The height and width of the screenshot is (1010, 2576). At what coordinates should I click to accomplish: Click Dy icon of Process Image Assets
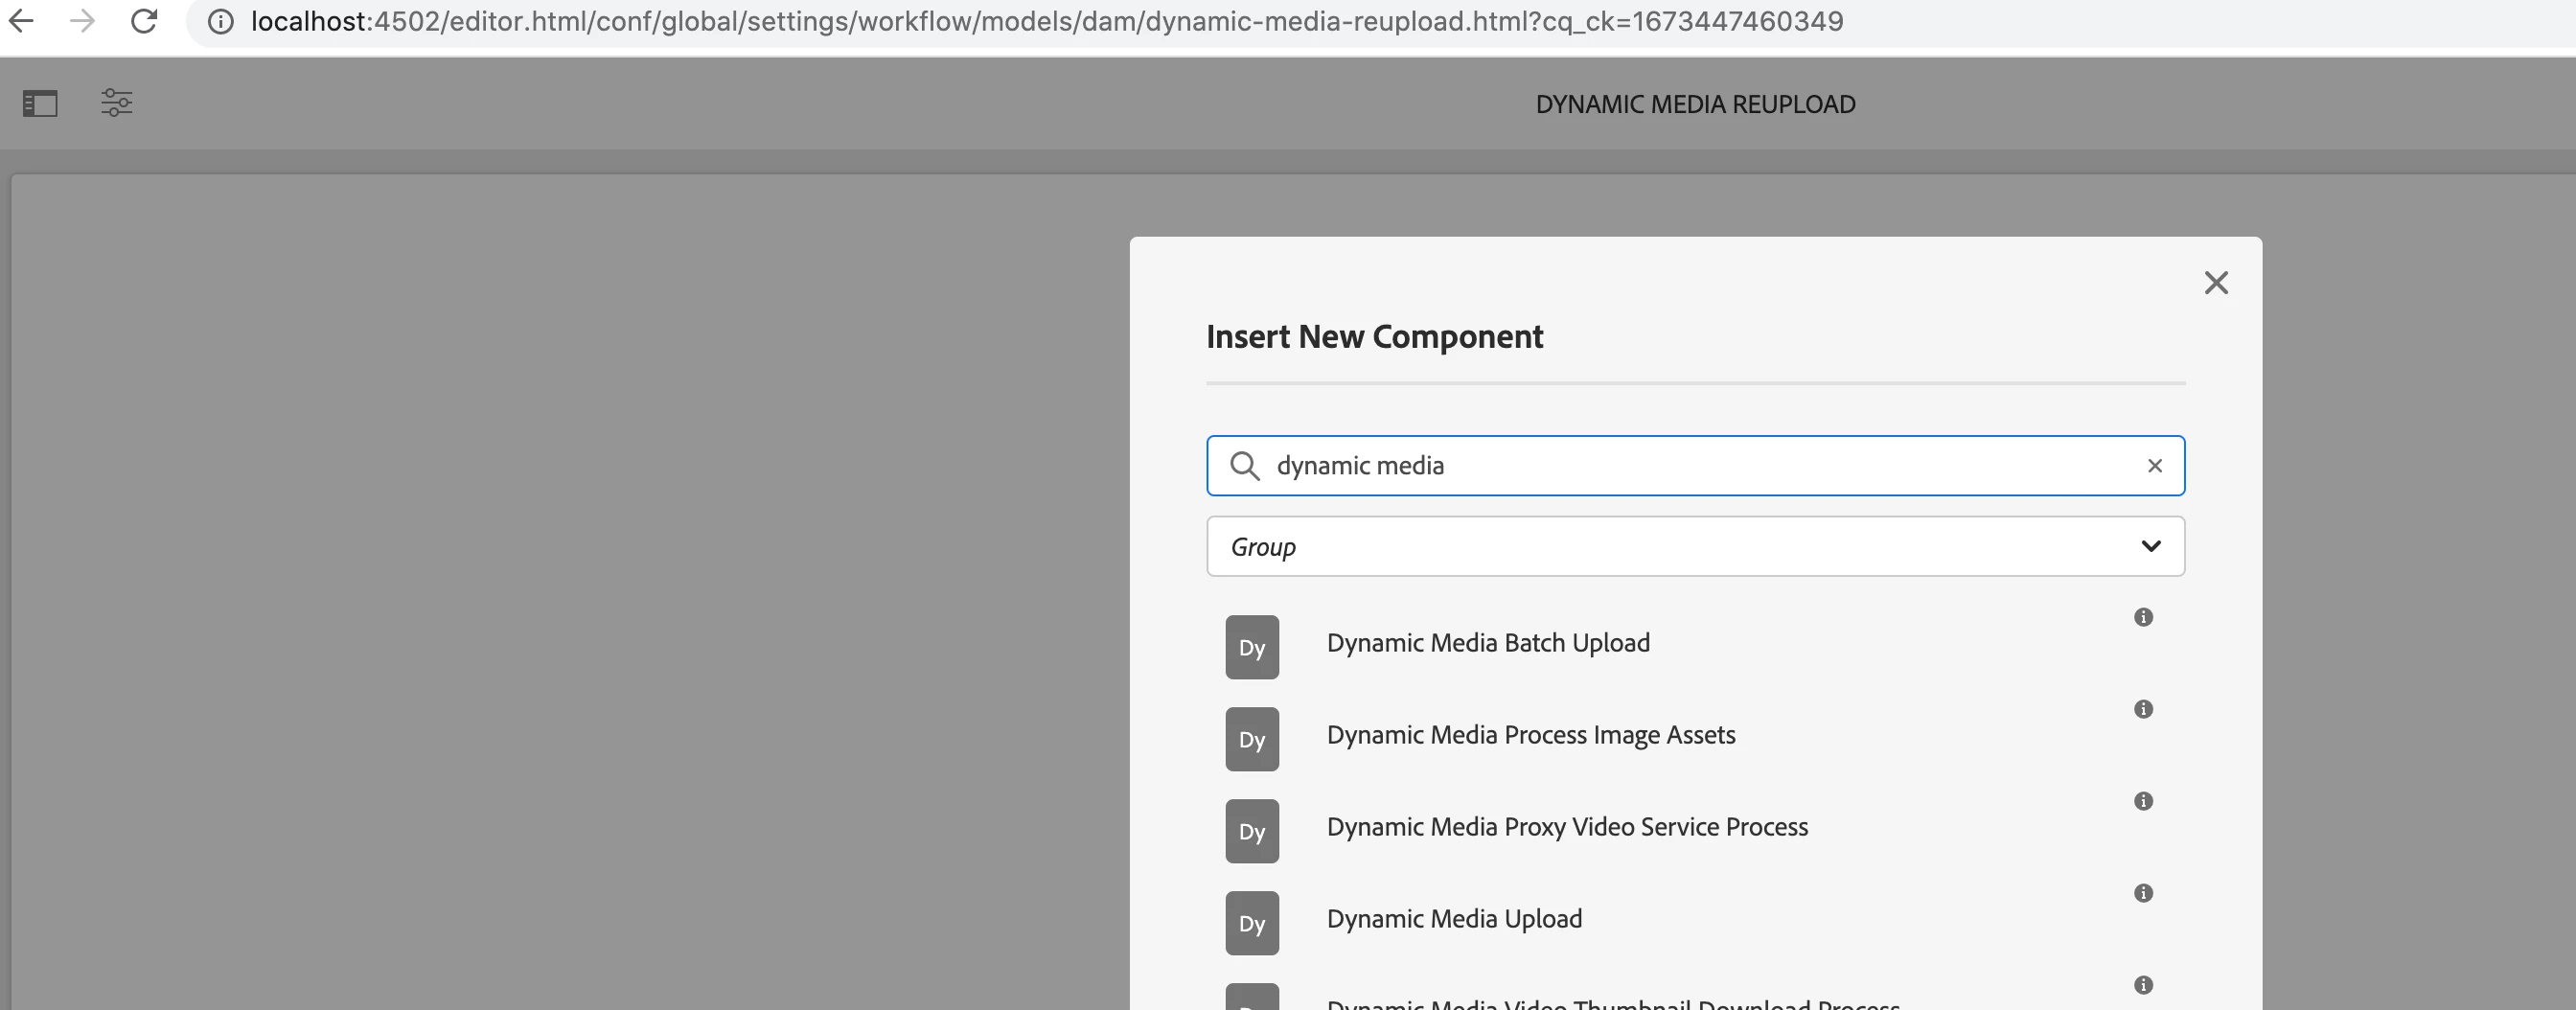point(1252,739)
